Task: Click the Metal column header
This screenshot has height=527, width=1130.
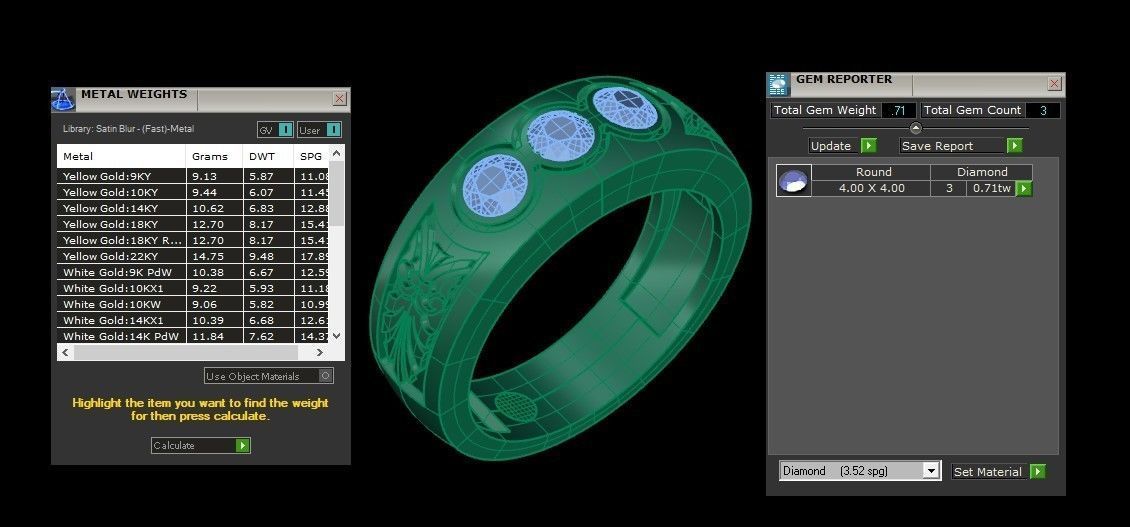Action: [x=121, y=156]
